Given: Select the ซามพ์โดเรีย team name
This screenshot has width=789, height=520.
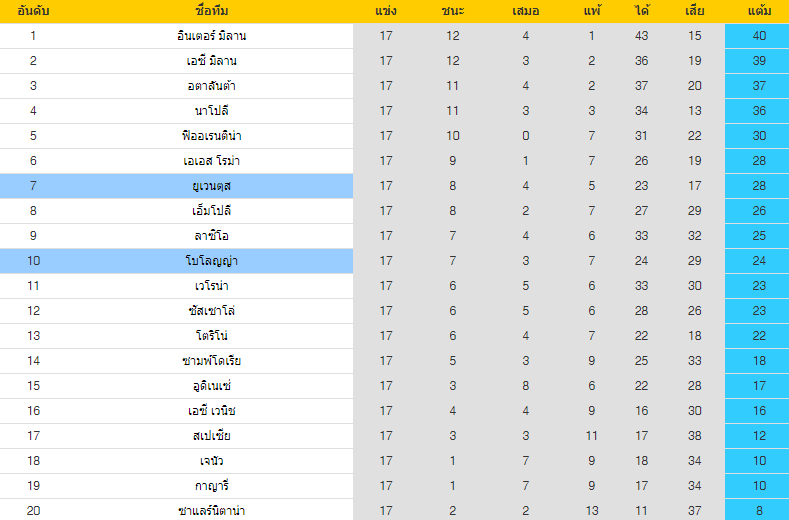Looking at the screenshot, I should tap(210, 361).
